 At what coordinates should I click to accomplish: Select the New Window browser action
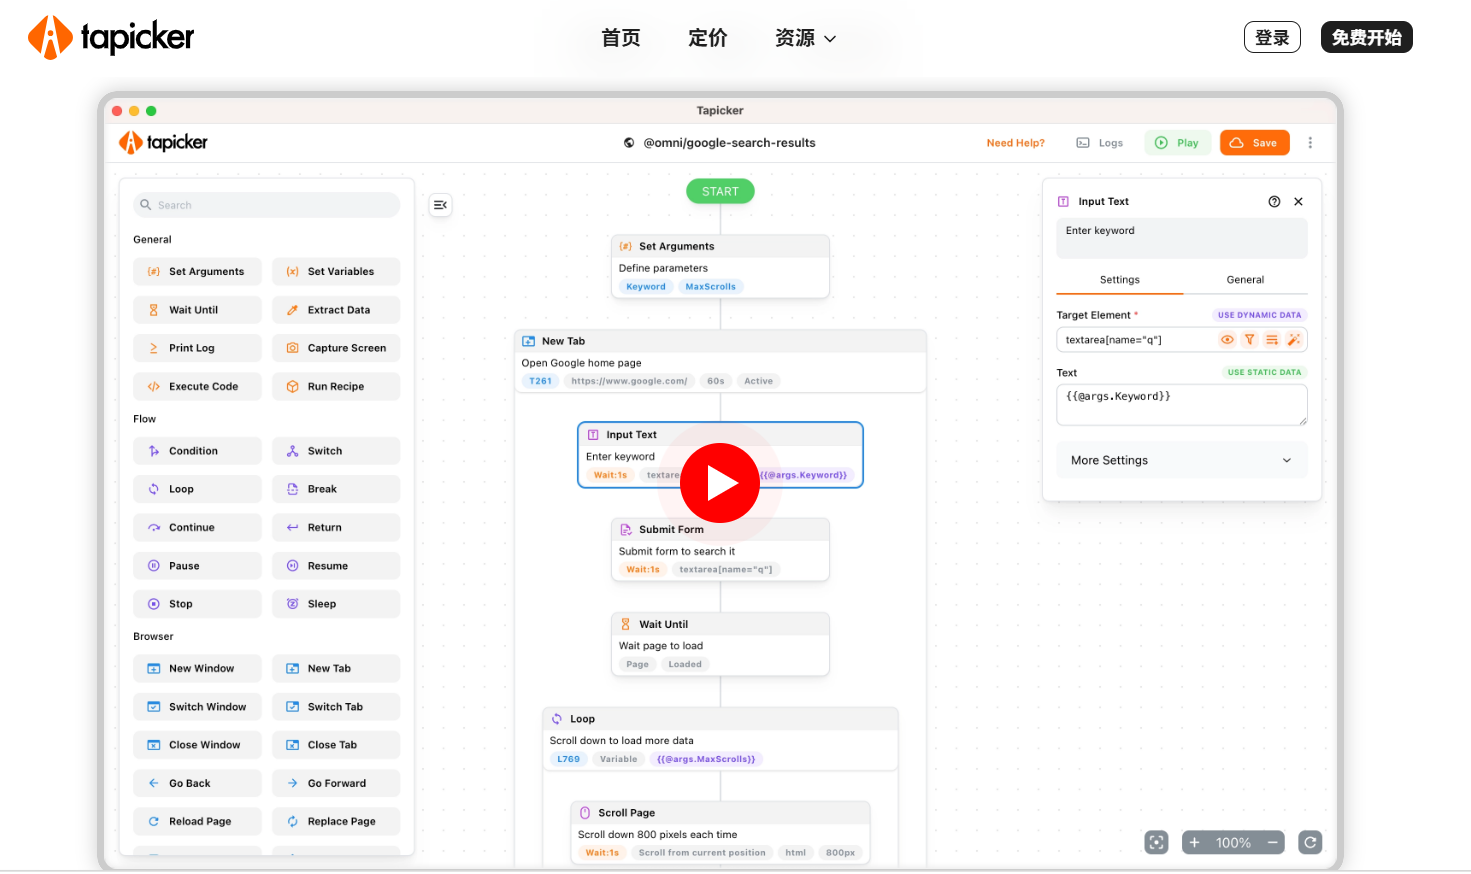tap(197, 669)
